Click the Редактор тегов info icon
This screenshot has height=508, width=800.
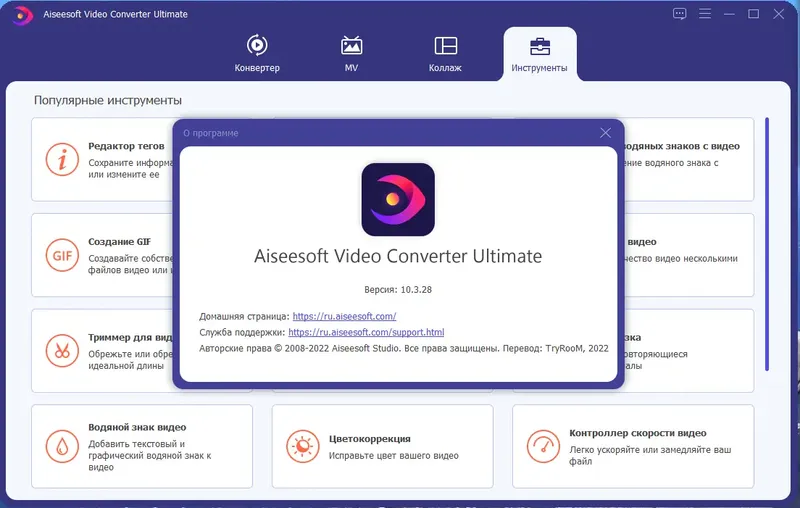click(62, 160)
